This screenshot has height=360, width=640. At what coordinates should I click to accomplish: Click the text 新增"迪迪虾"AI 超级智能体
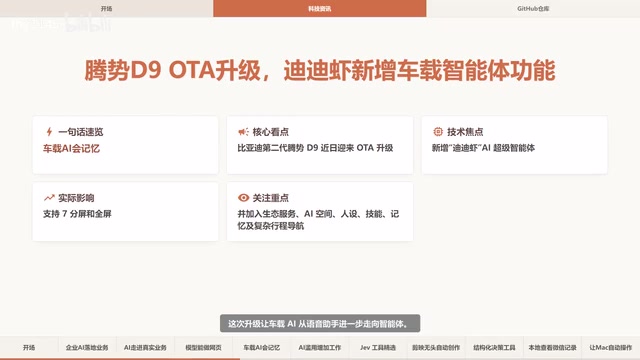pyautogui.click(x=483, y=148)
